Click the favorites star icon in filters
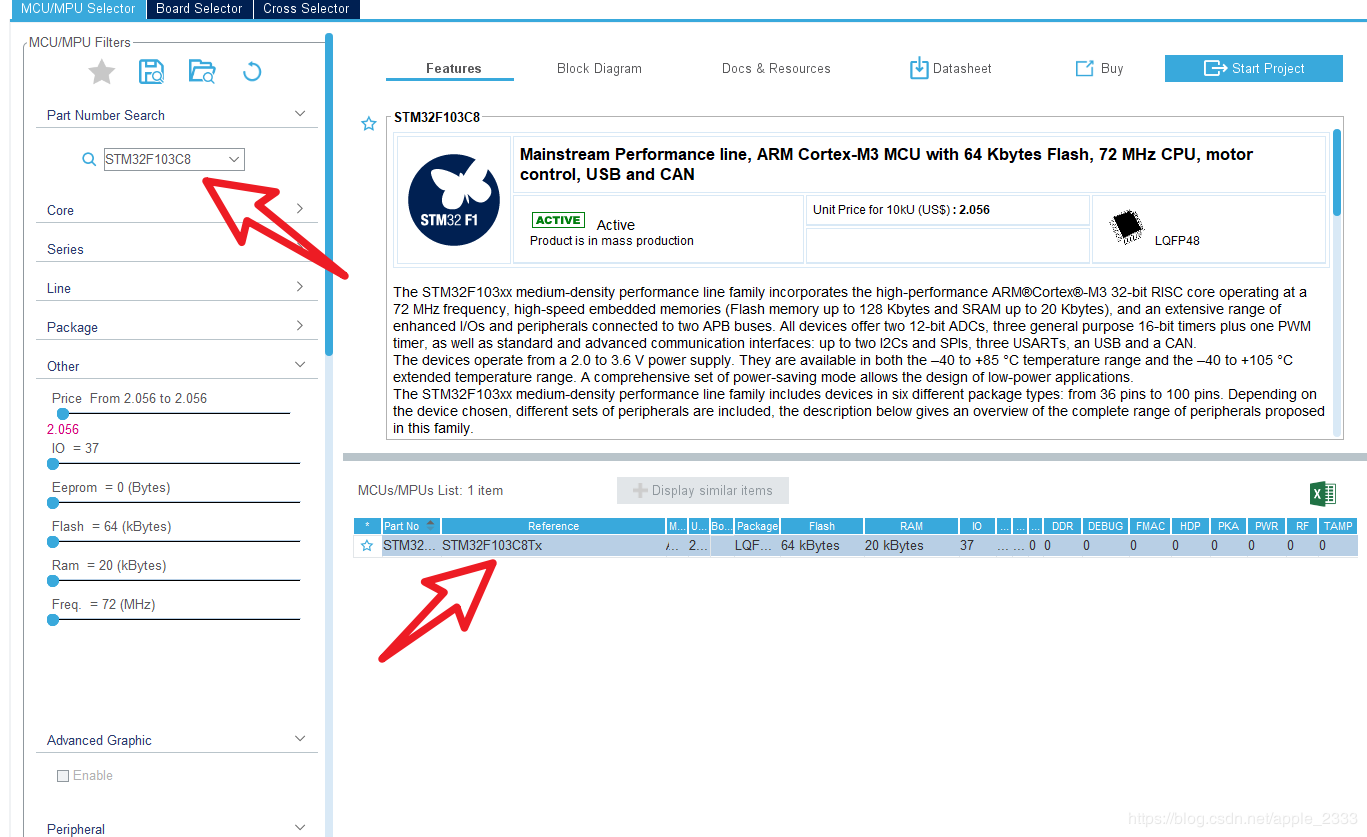The image size is (1367, 837). (102, 71)
